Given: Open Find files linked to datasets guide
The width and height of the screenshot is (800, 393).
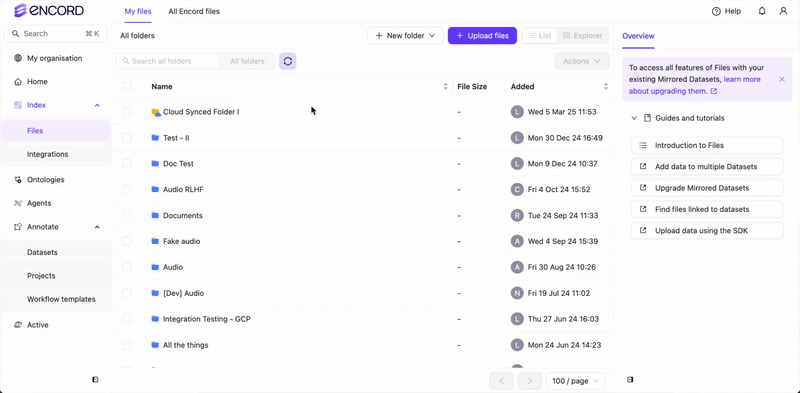Looking at the screenshot, I should click(707, 209).
